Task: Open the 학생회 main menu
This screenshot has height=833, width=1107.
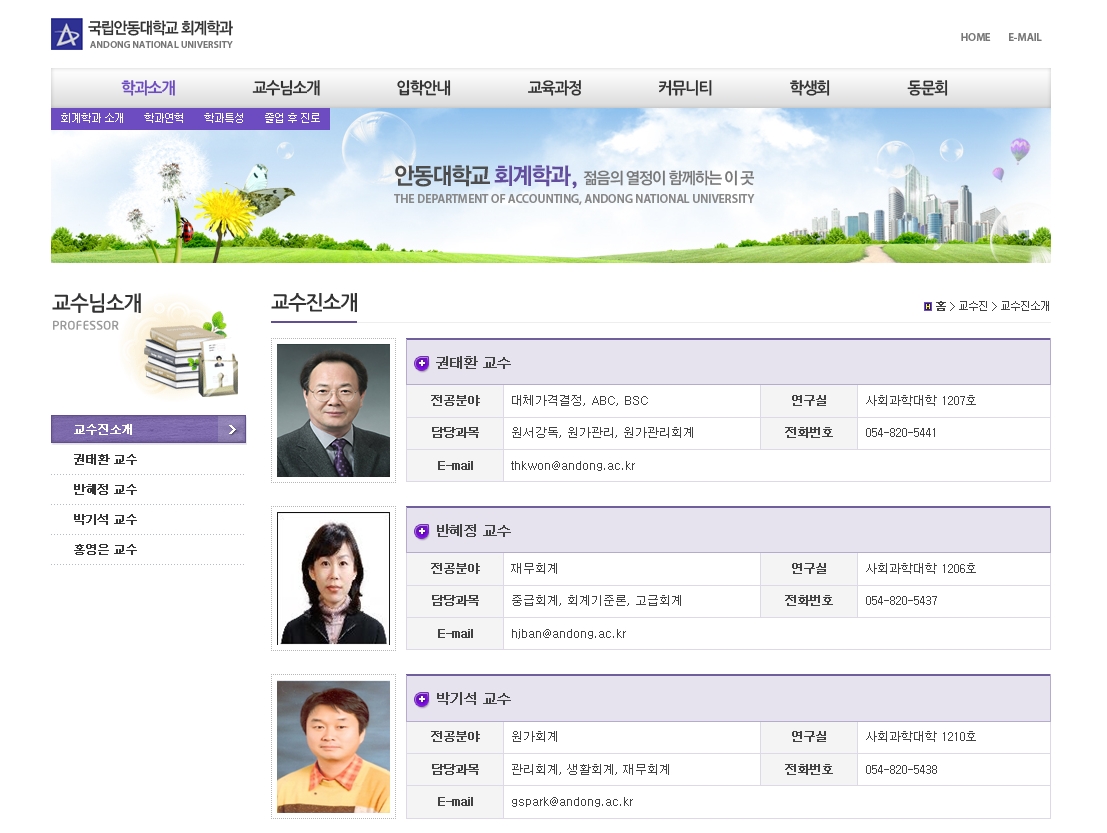Action: point(810,88)
